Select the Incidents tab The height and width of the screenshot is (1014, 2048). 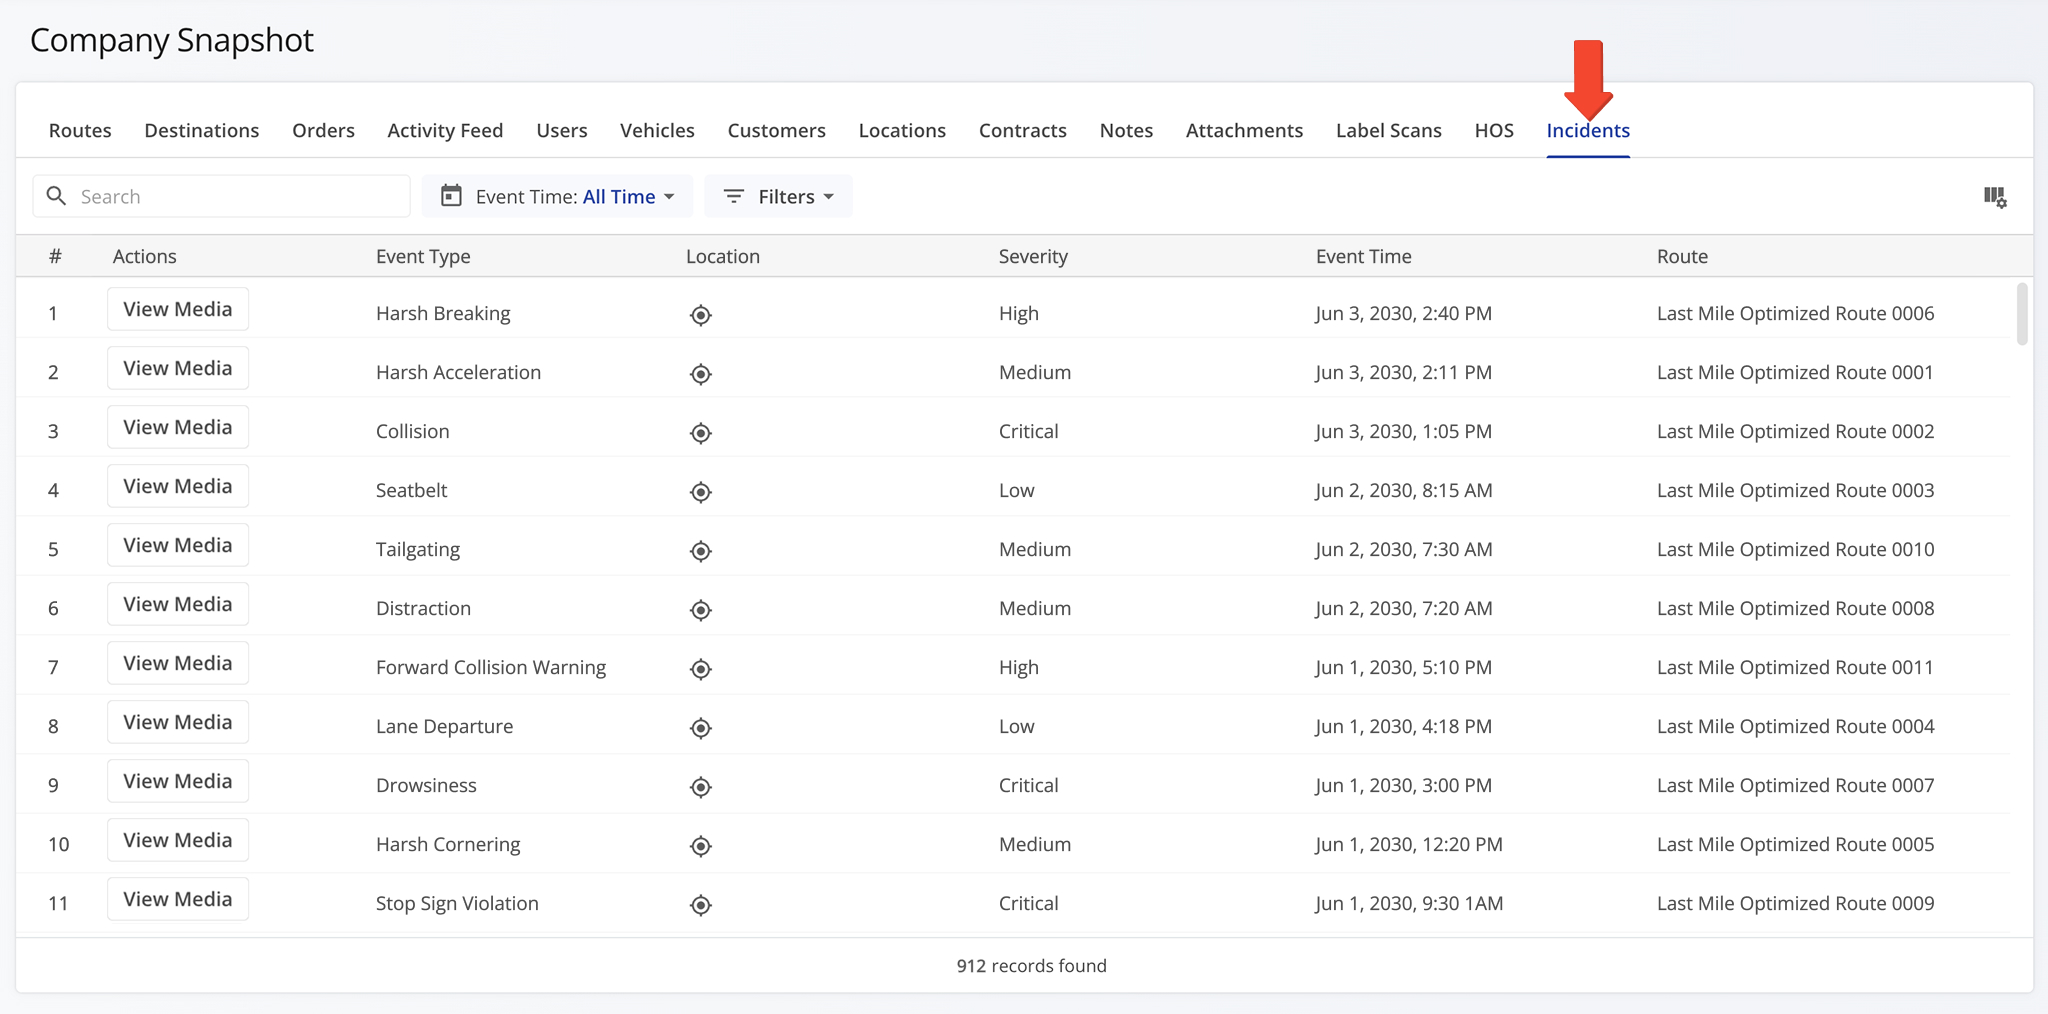pos(1588,130)
